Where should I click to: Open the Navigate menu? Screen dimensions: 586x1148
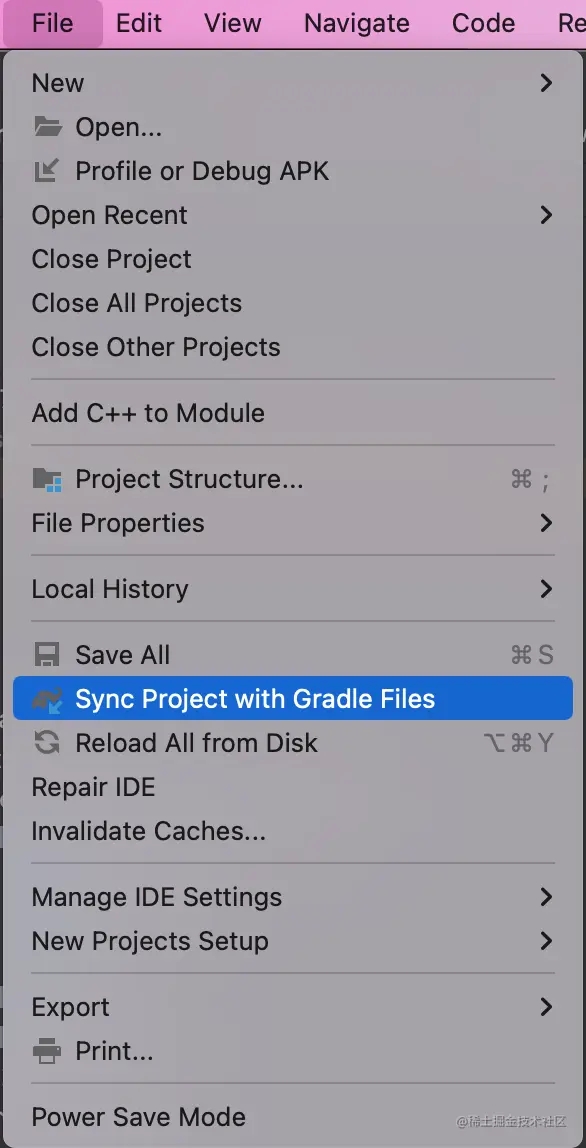356,23
